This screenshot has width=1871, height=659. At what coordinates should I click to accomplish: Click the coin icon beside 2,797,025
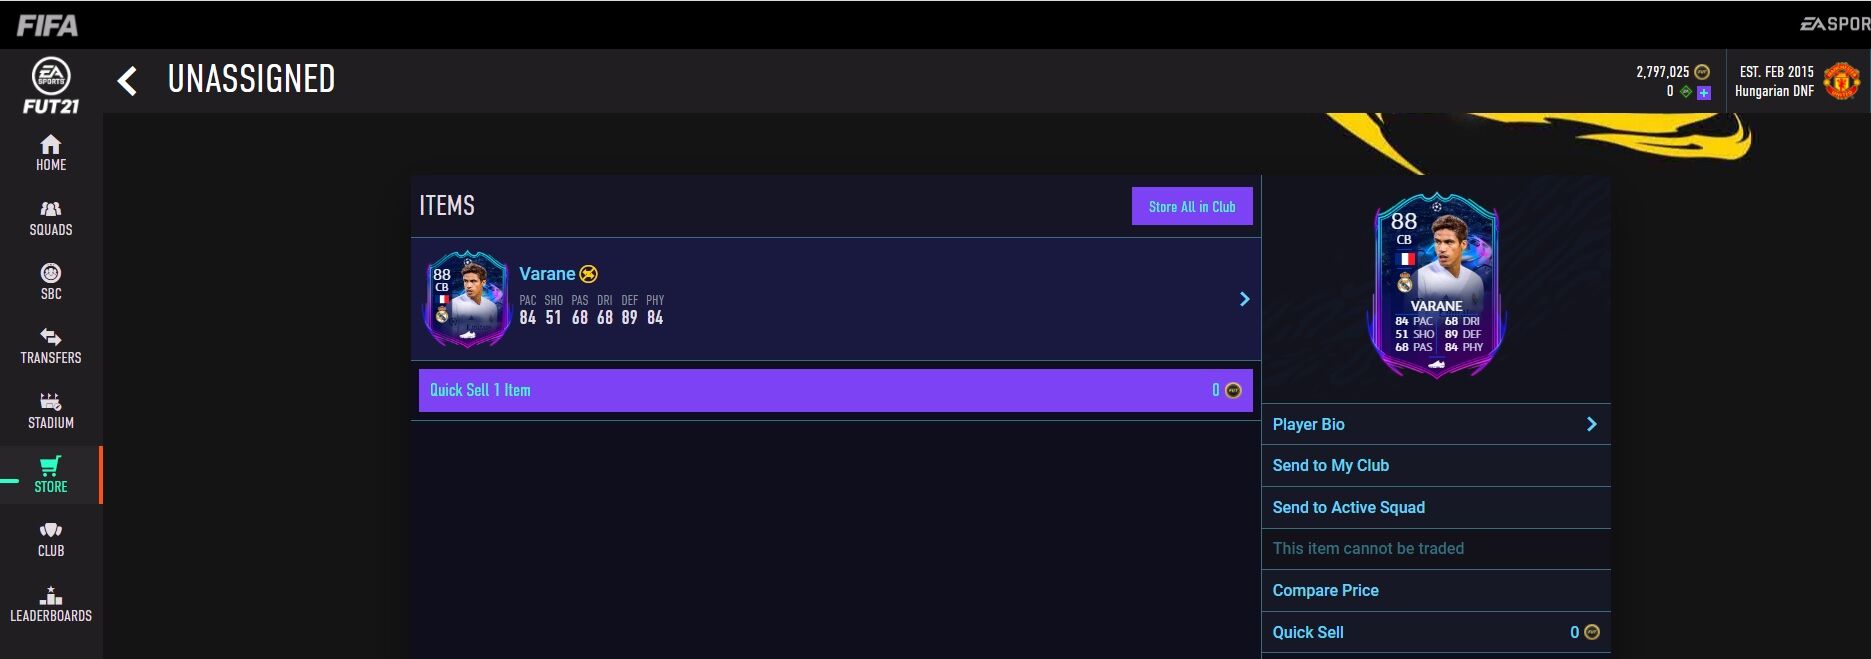tap(1702, 72)
